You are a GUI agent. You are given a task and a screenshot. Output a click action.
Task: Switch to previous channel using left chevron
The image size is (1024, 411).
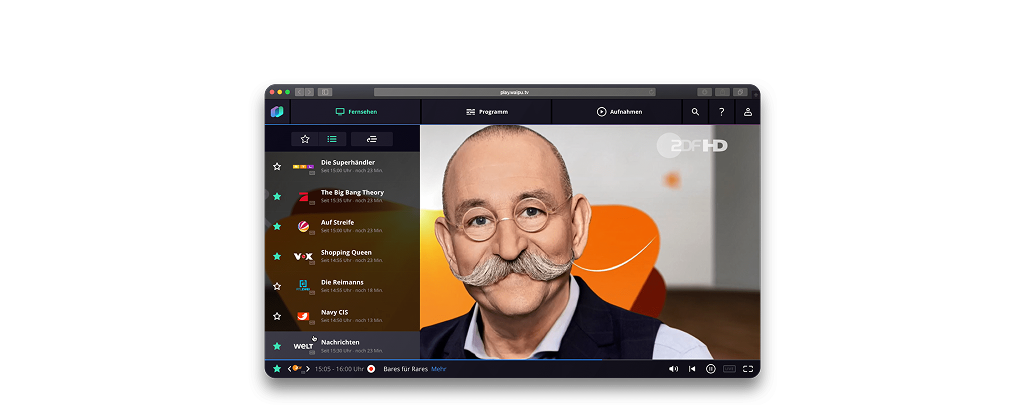tap(289, 369)
